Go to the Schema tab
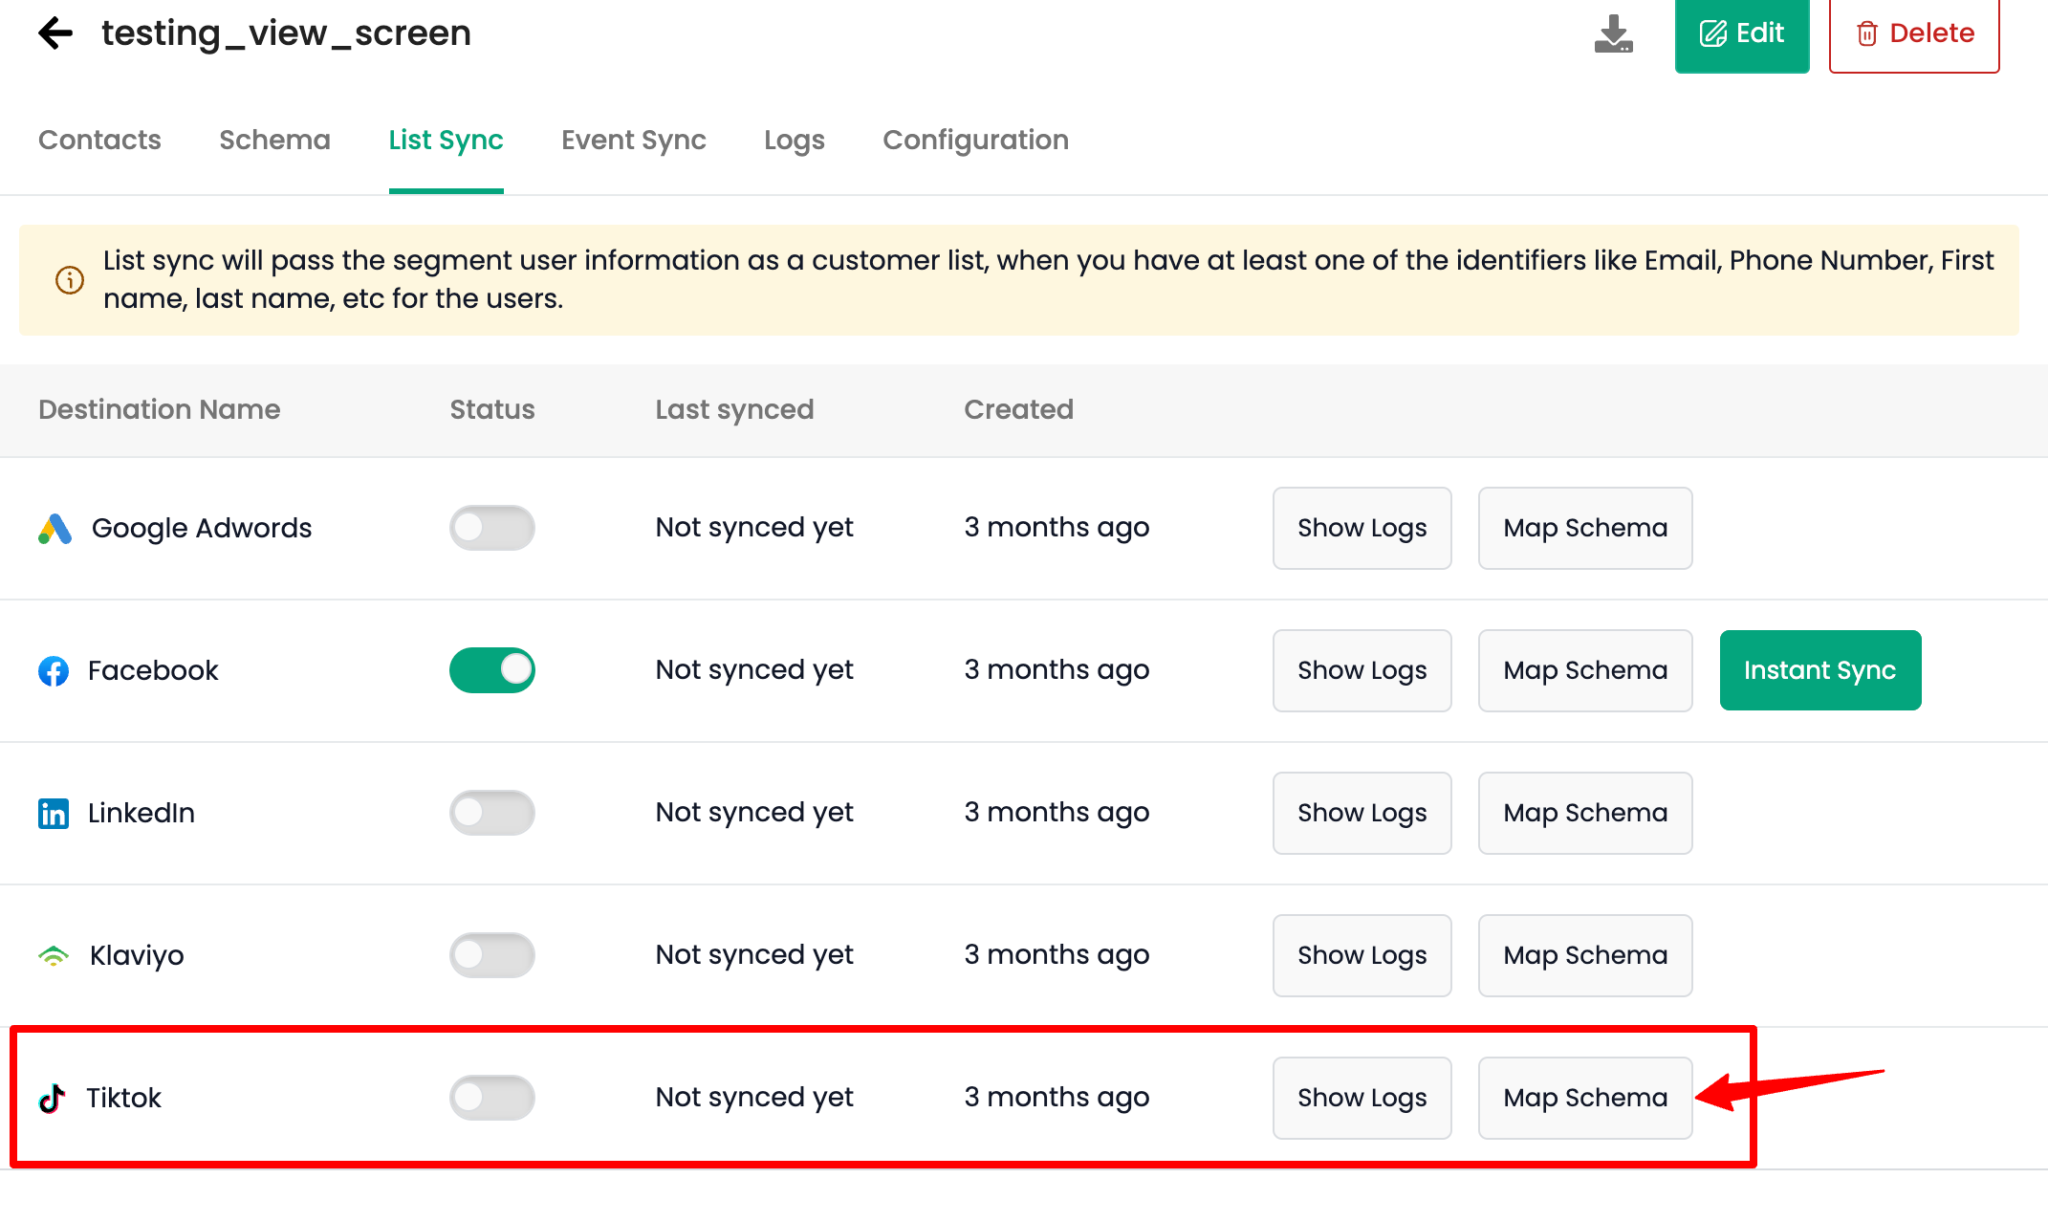 [x=274, y=140]
